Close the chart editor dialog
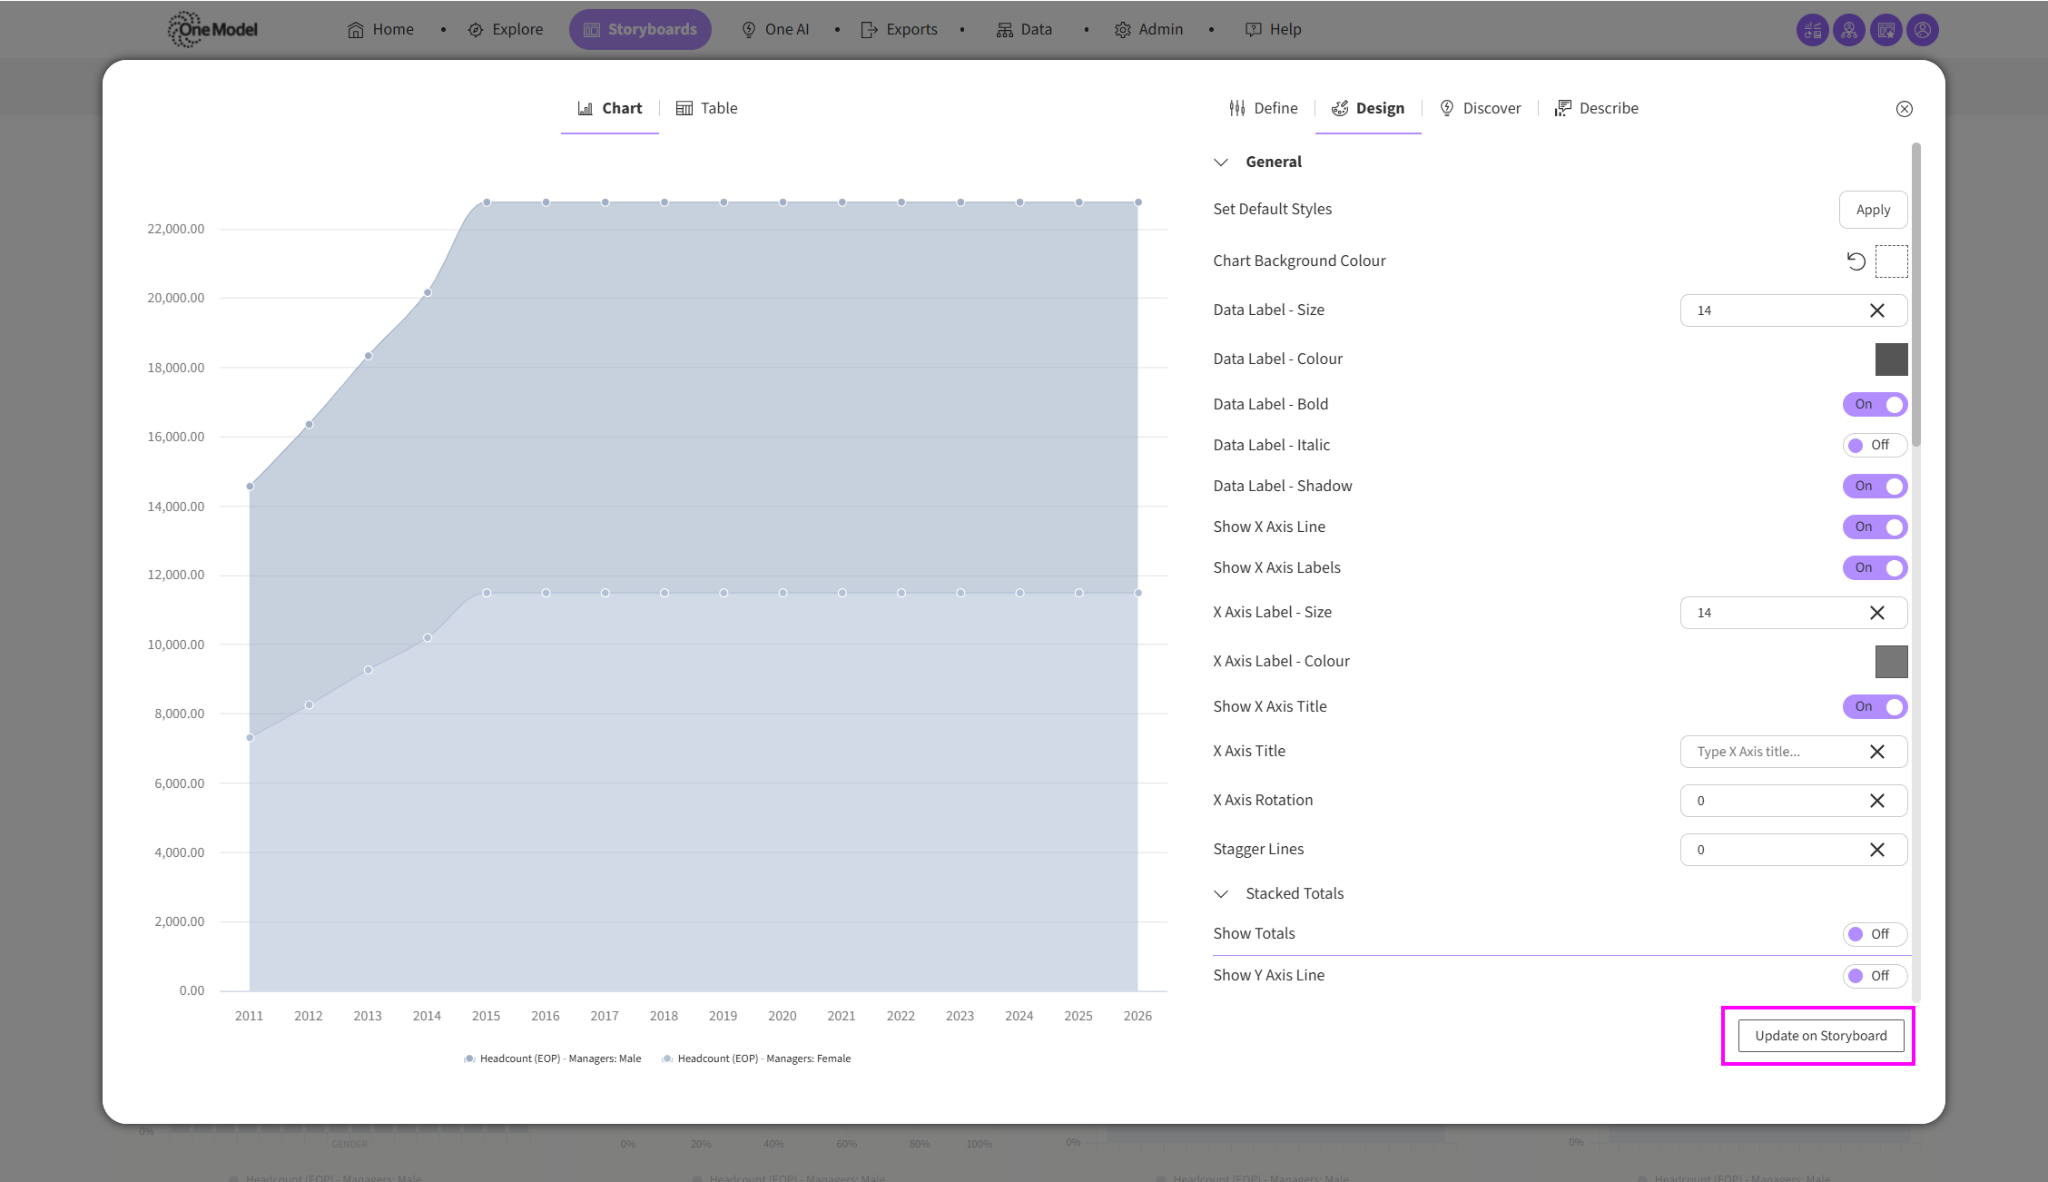The image size is (2048, 1182). click(x=1904, y=109)
